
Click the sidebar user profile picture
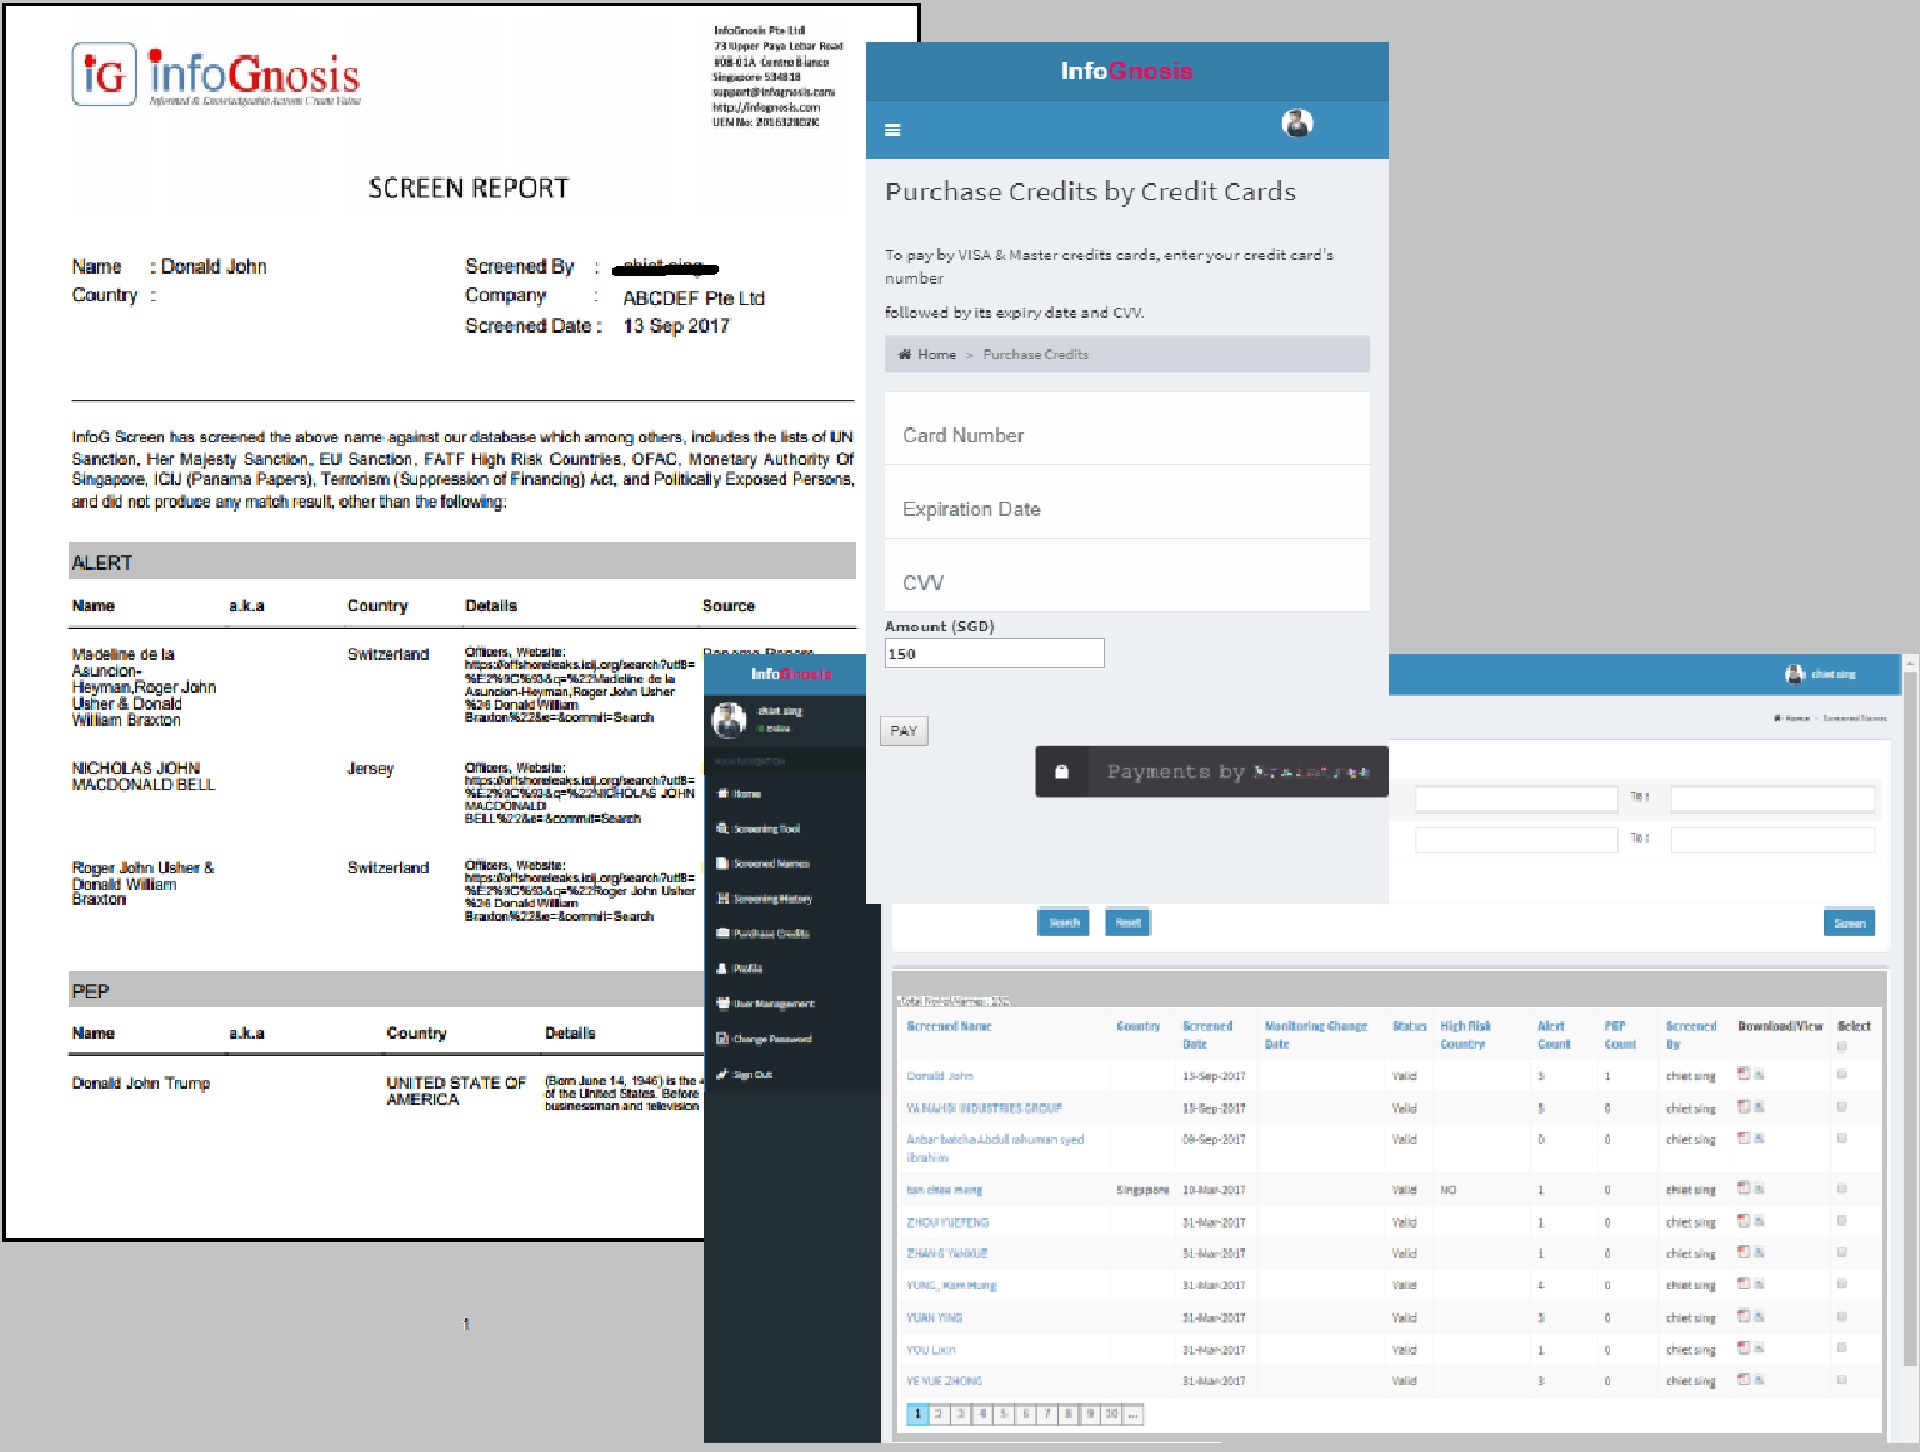729,719
